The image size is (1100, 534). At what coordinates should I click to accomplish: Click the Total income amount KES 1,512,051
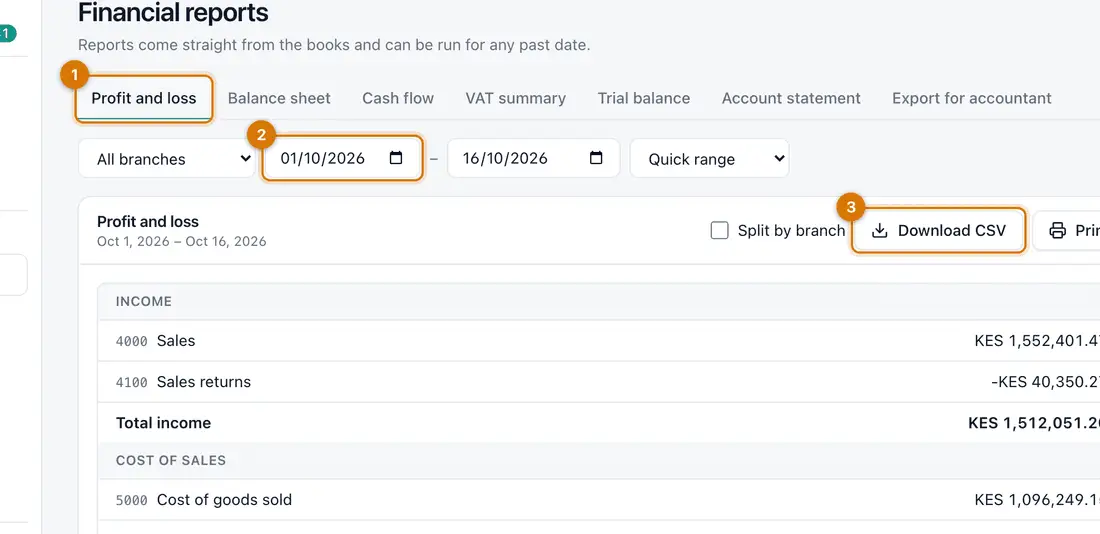1034,423
